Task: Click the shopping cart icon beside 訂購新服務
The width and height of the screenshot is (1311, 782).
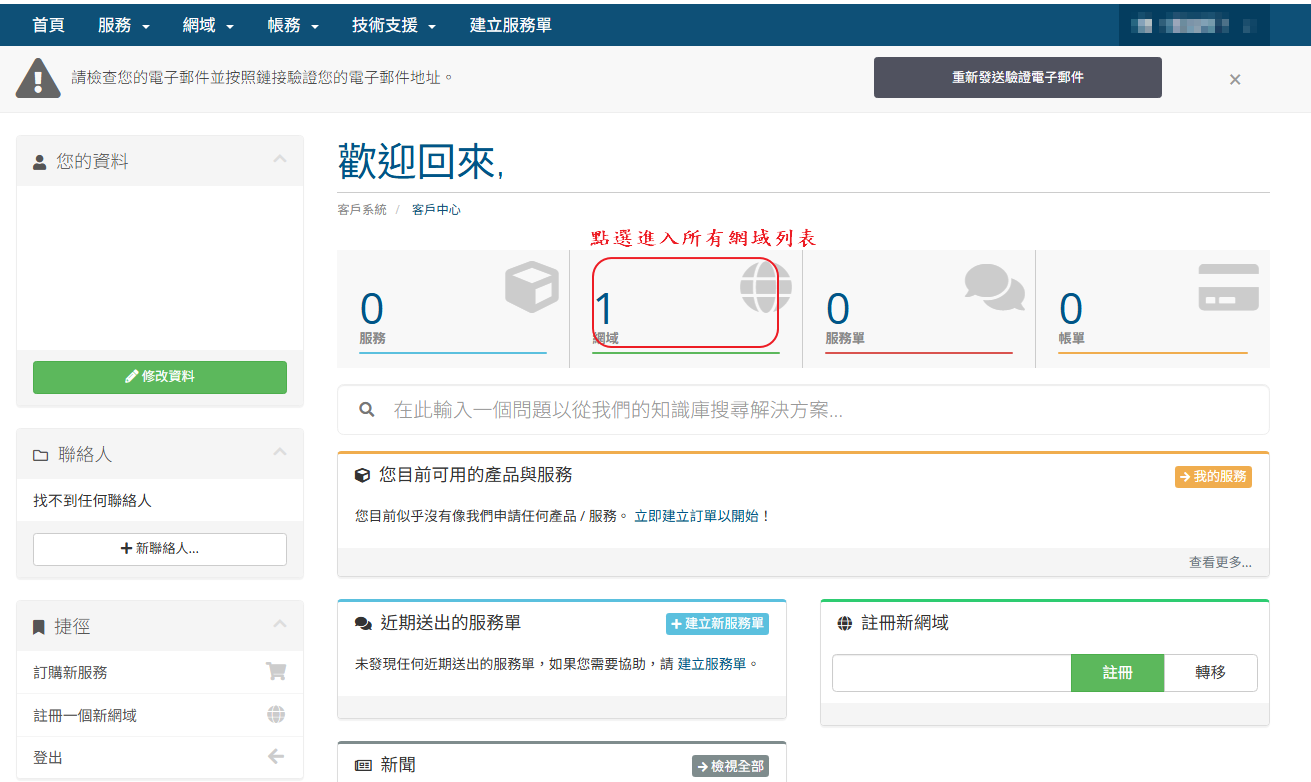Action: pos(276,672)
